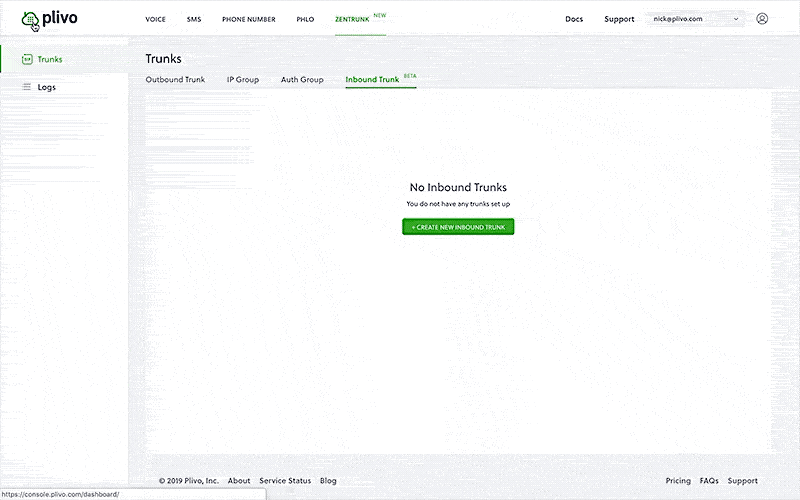Navigate to PHLO

coord(305,19)
